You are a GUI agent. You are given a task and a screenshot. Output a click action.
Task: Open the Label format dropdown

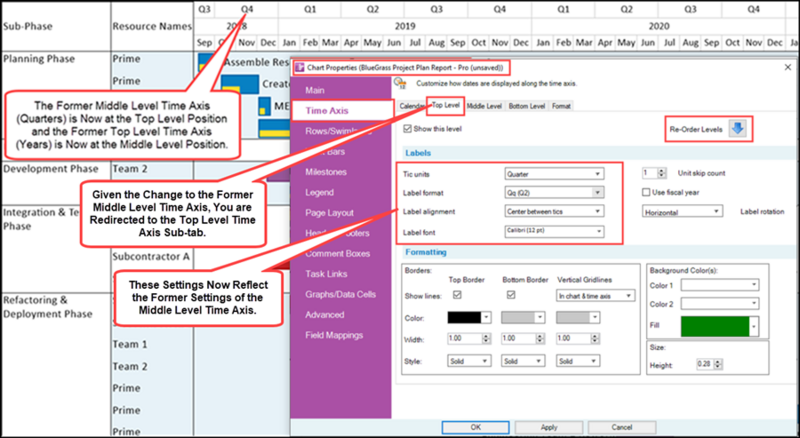[554, 192]
